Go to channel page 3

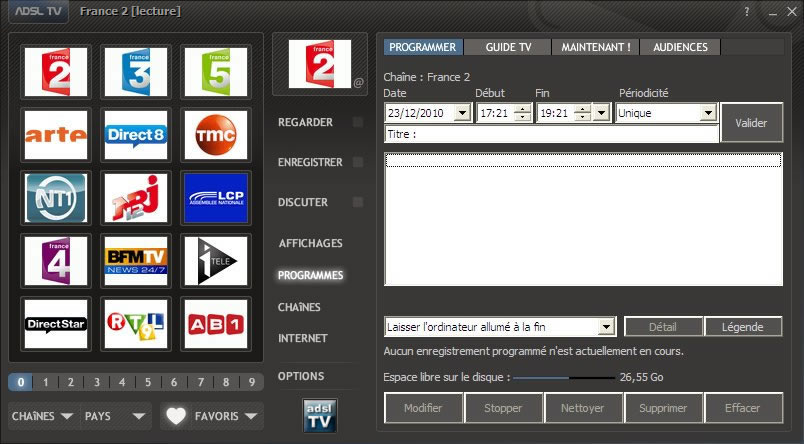[x=96, y=382]
